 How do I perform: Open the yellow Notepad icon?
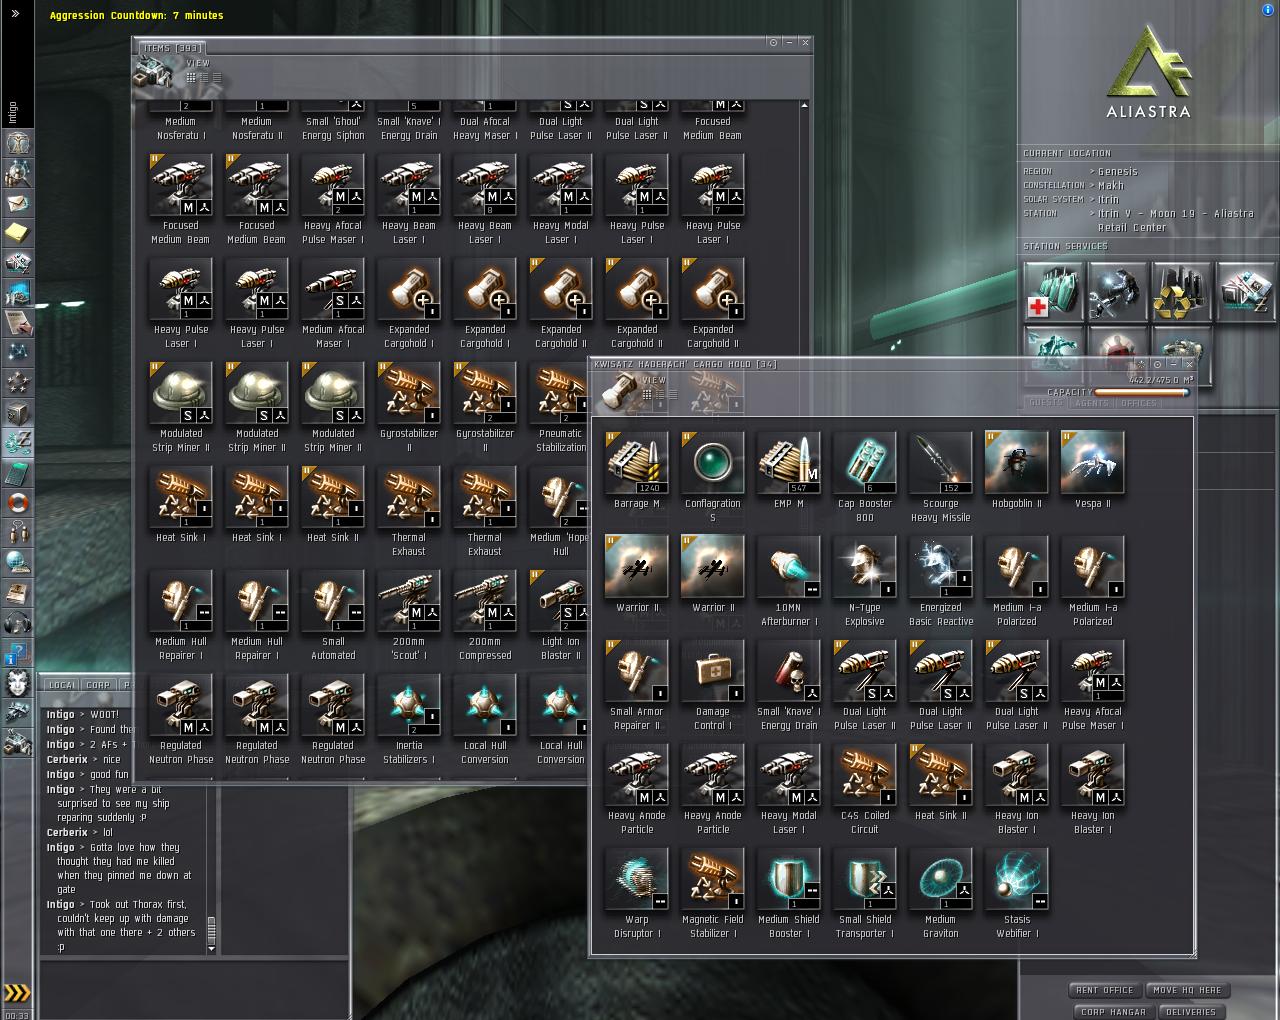[x=18, y=232]
